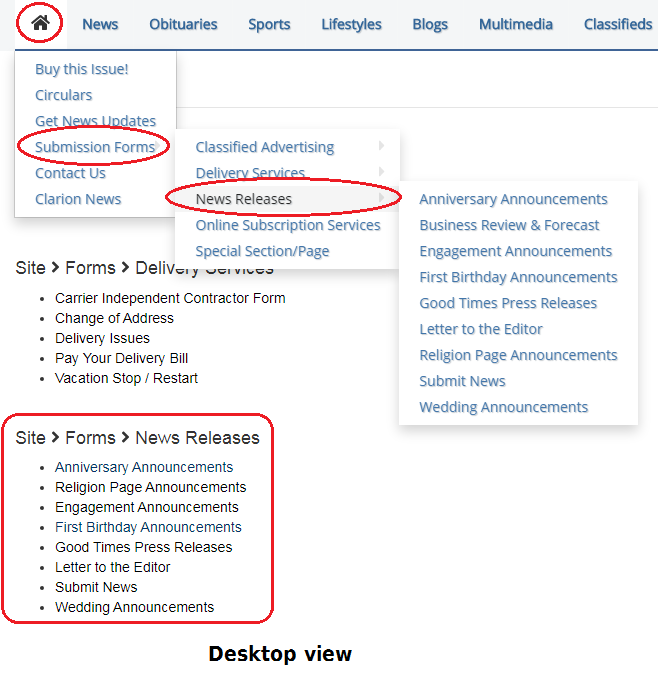Choose Get News Updates menu entry

[x=95, y=121]
